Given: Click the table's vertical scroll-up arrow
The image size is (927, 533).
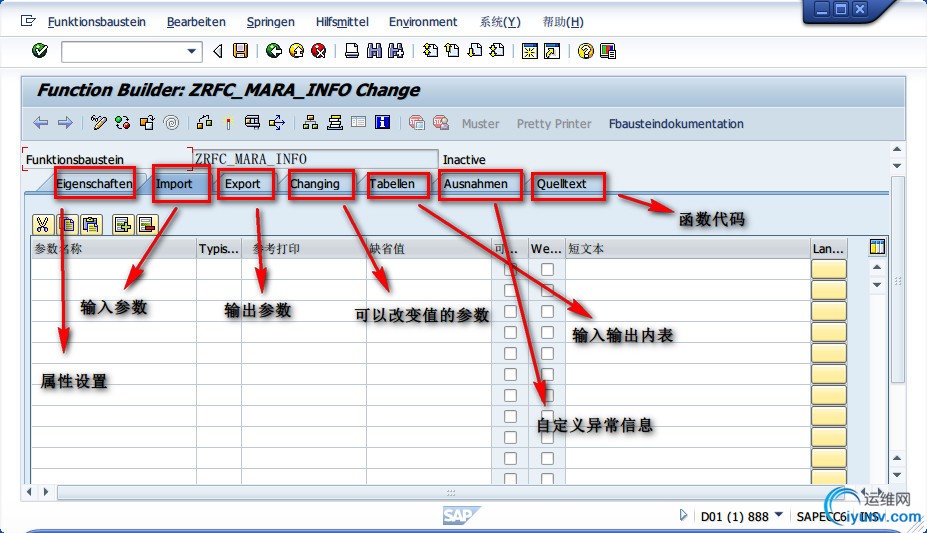Looking at the screenshot, I should (877, 268).
